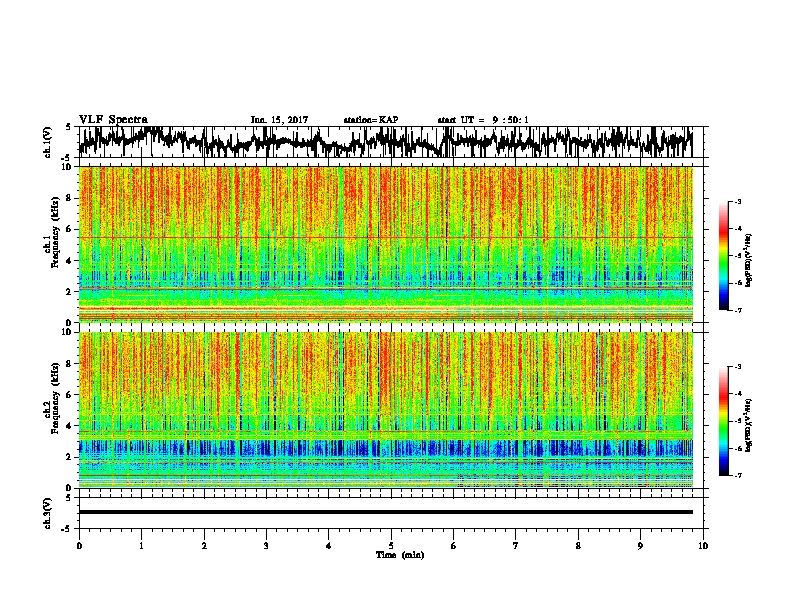This screenshot has width=792, height=612.
Task: Click the ch.2 colorbar log(PSD) unit label
Action: [749, 425]
